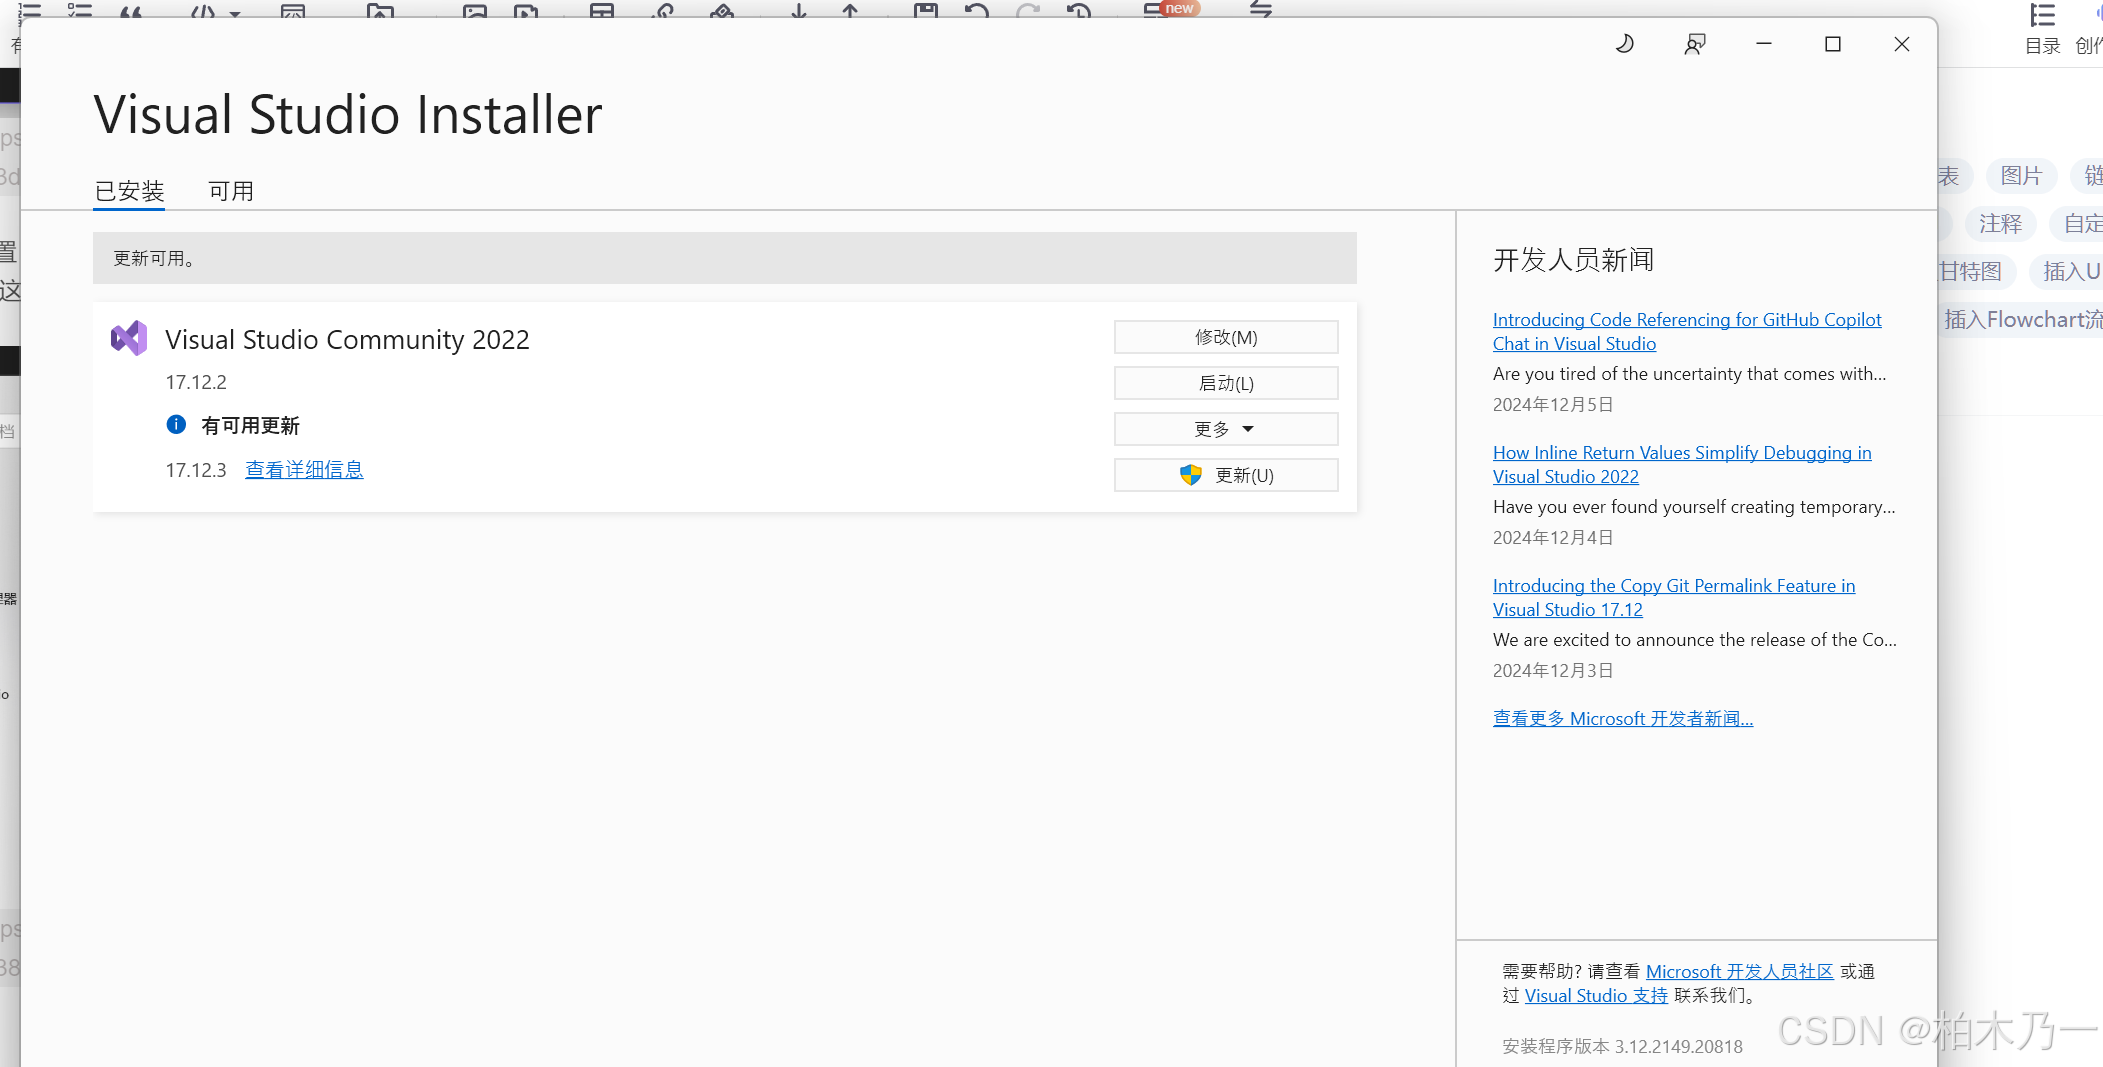Toggle the dark theme moon icon
Image resolution: width=2103 pixels, height=1067 pixels.
pos(1625,44)
